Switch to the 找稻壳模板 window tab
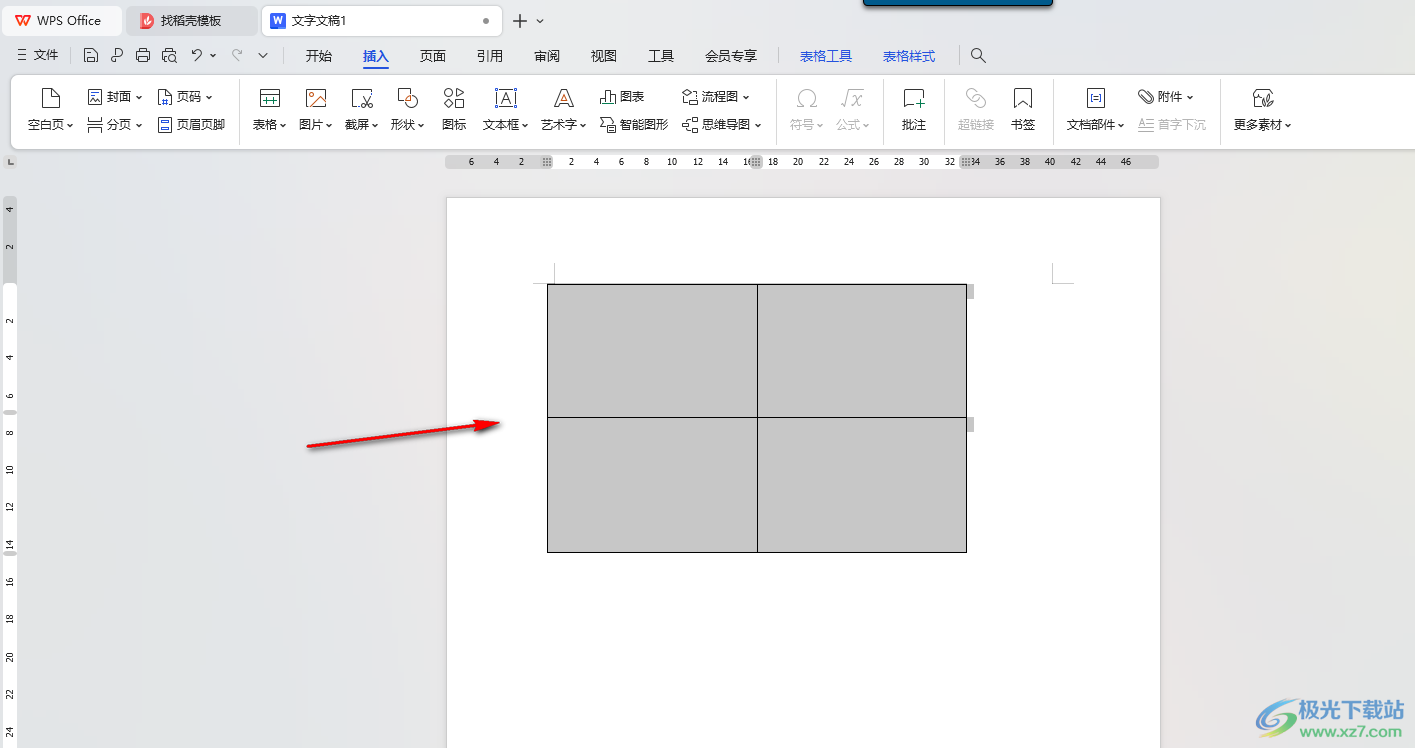The width and height of the screenshot is (1415, 748). pyautogui.click(x=191, y=21)
